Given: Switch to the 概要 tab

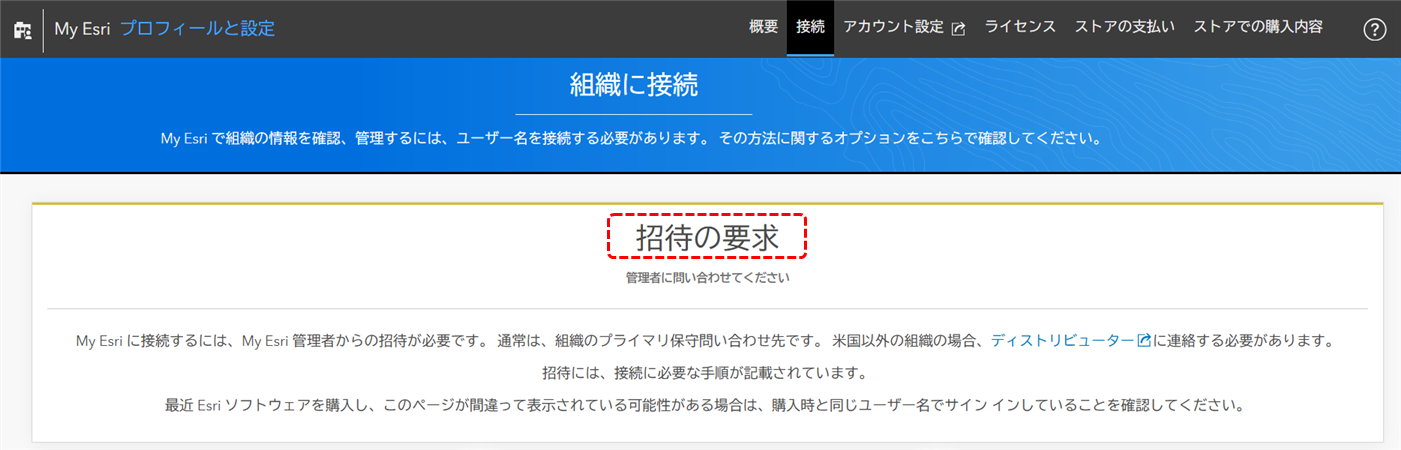Looking at the screenshot, I should coord(763,27).
